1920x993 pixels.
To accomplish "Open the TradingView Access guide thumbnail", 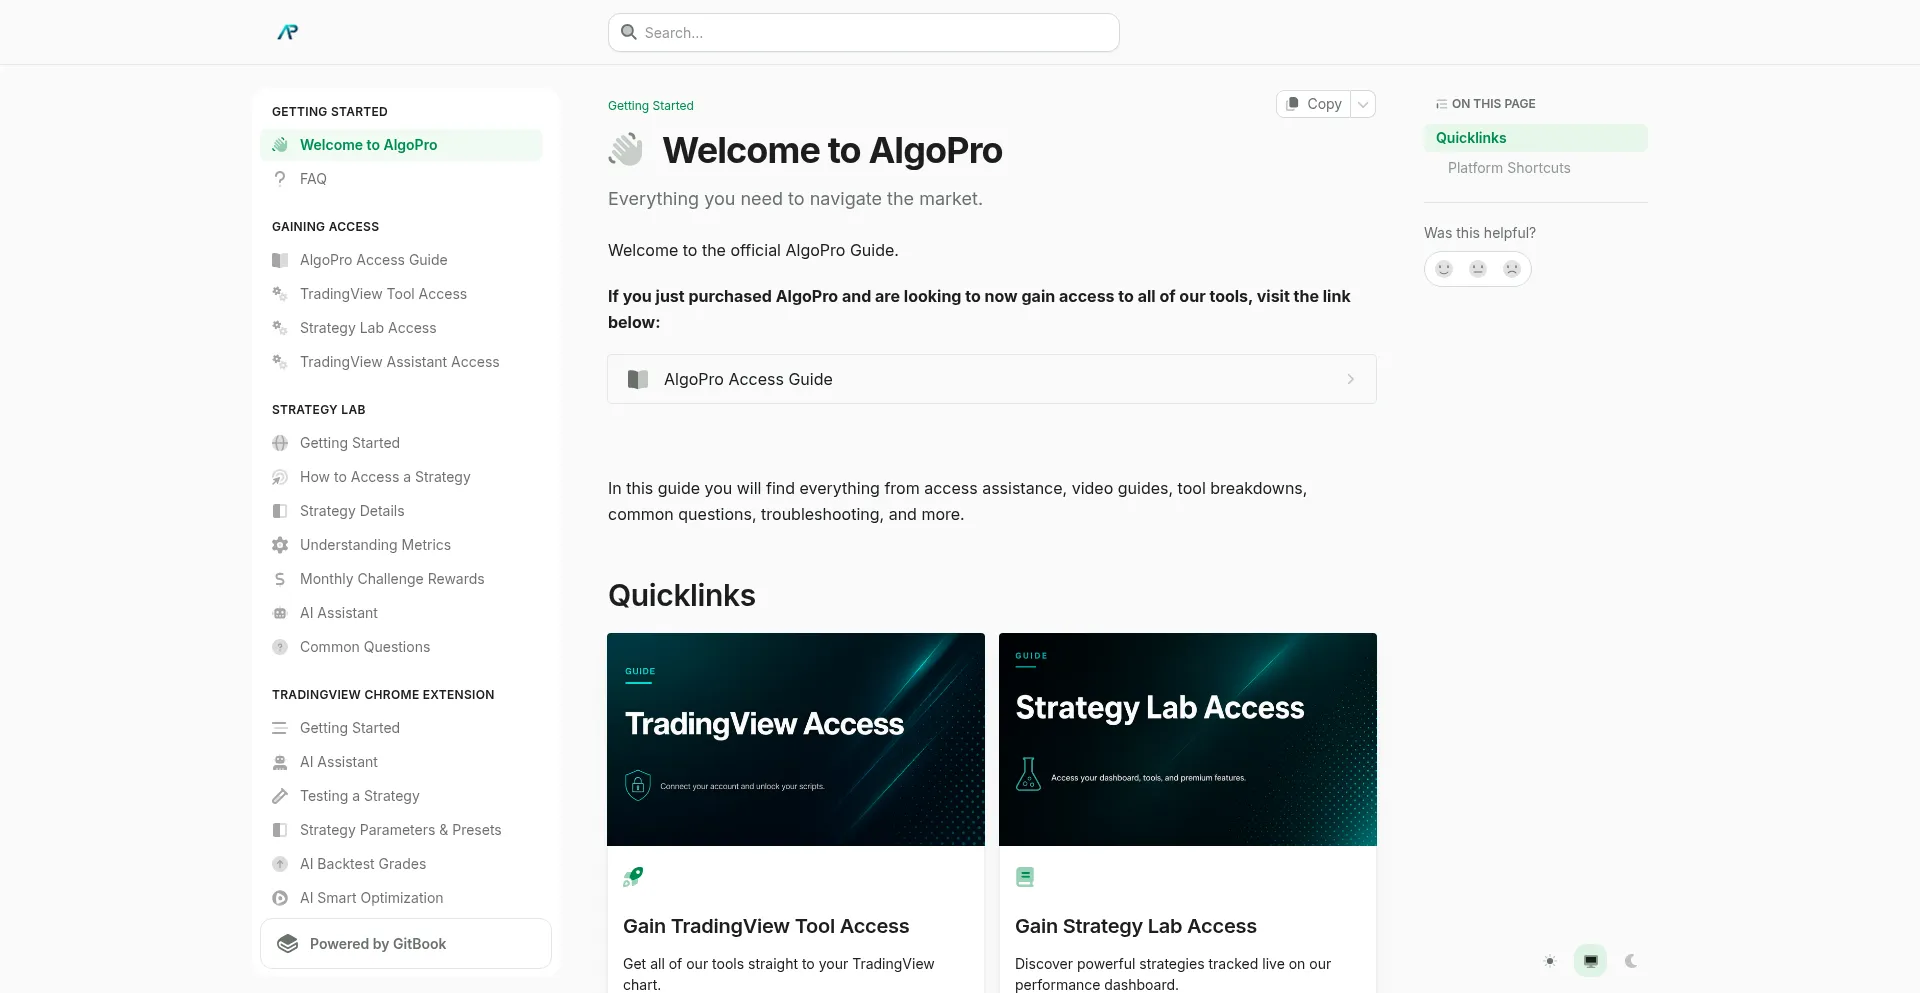I will tap(796, 739).
